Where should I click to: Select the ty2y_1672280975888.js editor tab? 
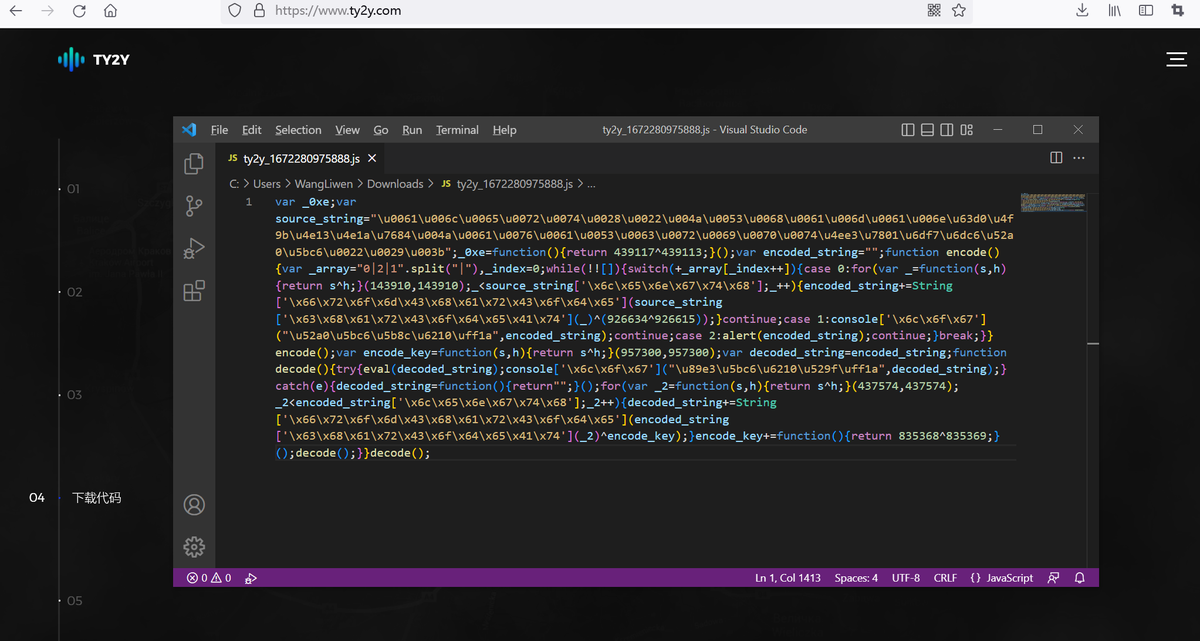(x=300, y=158)
